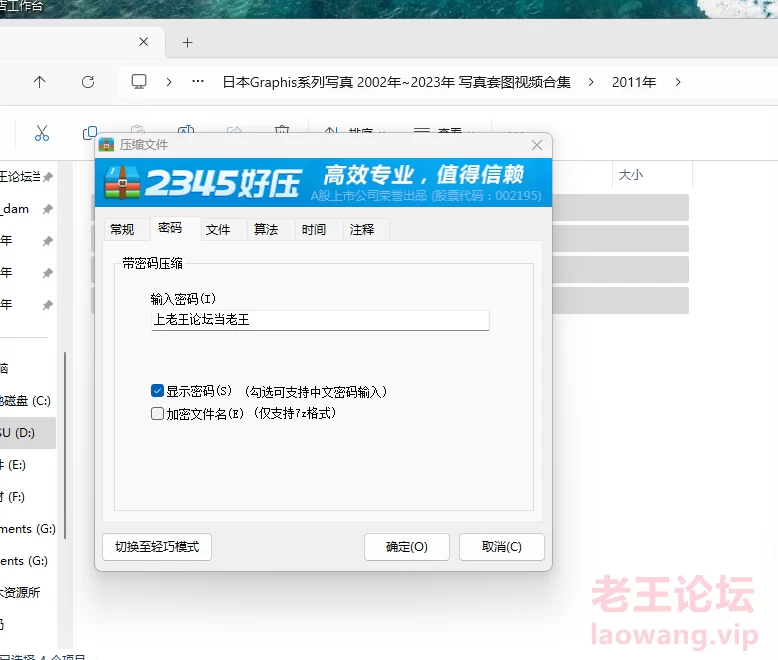Confirm with the 确定(O) button
Screen dimensions: 778x660
pyautogui.click(x=407, y=547)
